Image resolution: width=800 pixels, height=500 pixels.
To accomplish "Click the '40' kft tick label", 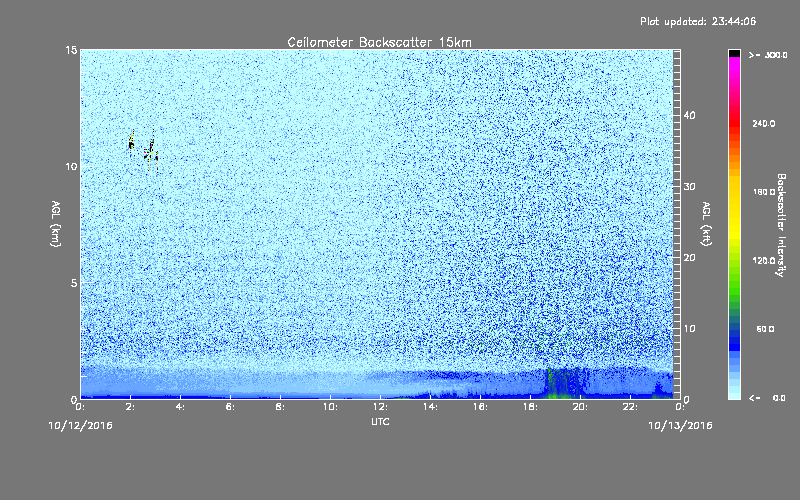I will [x=689, y=115].
